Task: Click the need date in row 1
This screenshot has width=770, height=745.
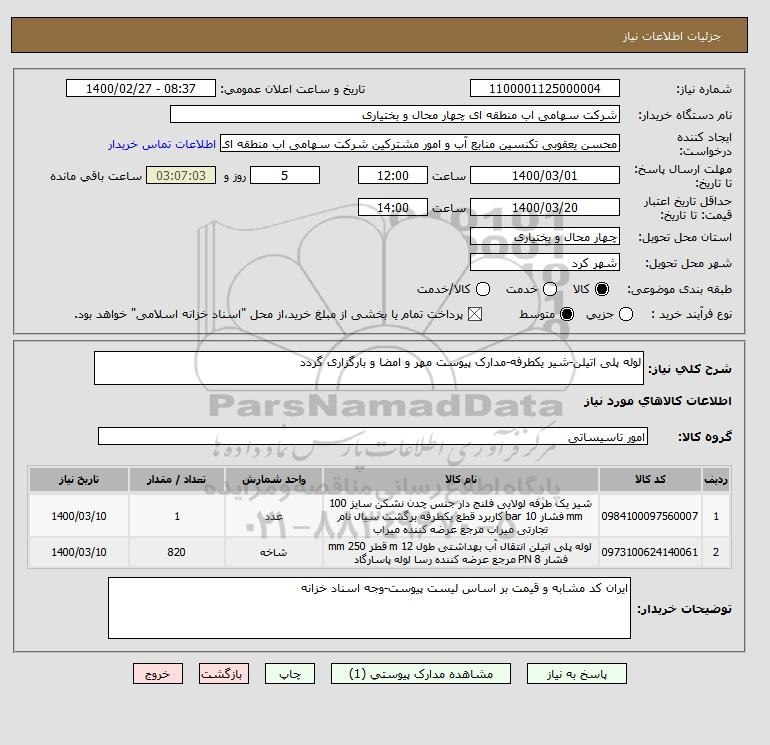Action: pos(79,516)
